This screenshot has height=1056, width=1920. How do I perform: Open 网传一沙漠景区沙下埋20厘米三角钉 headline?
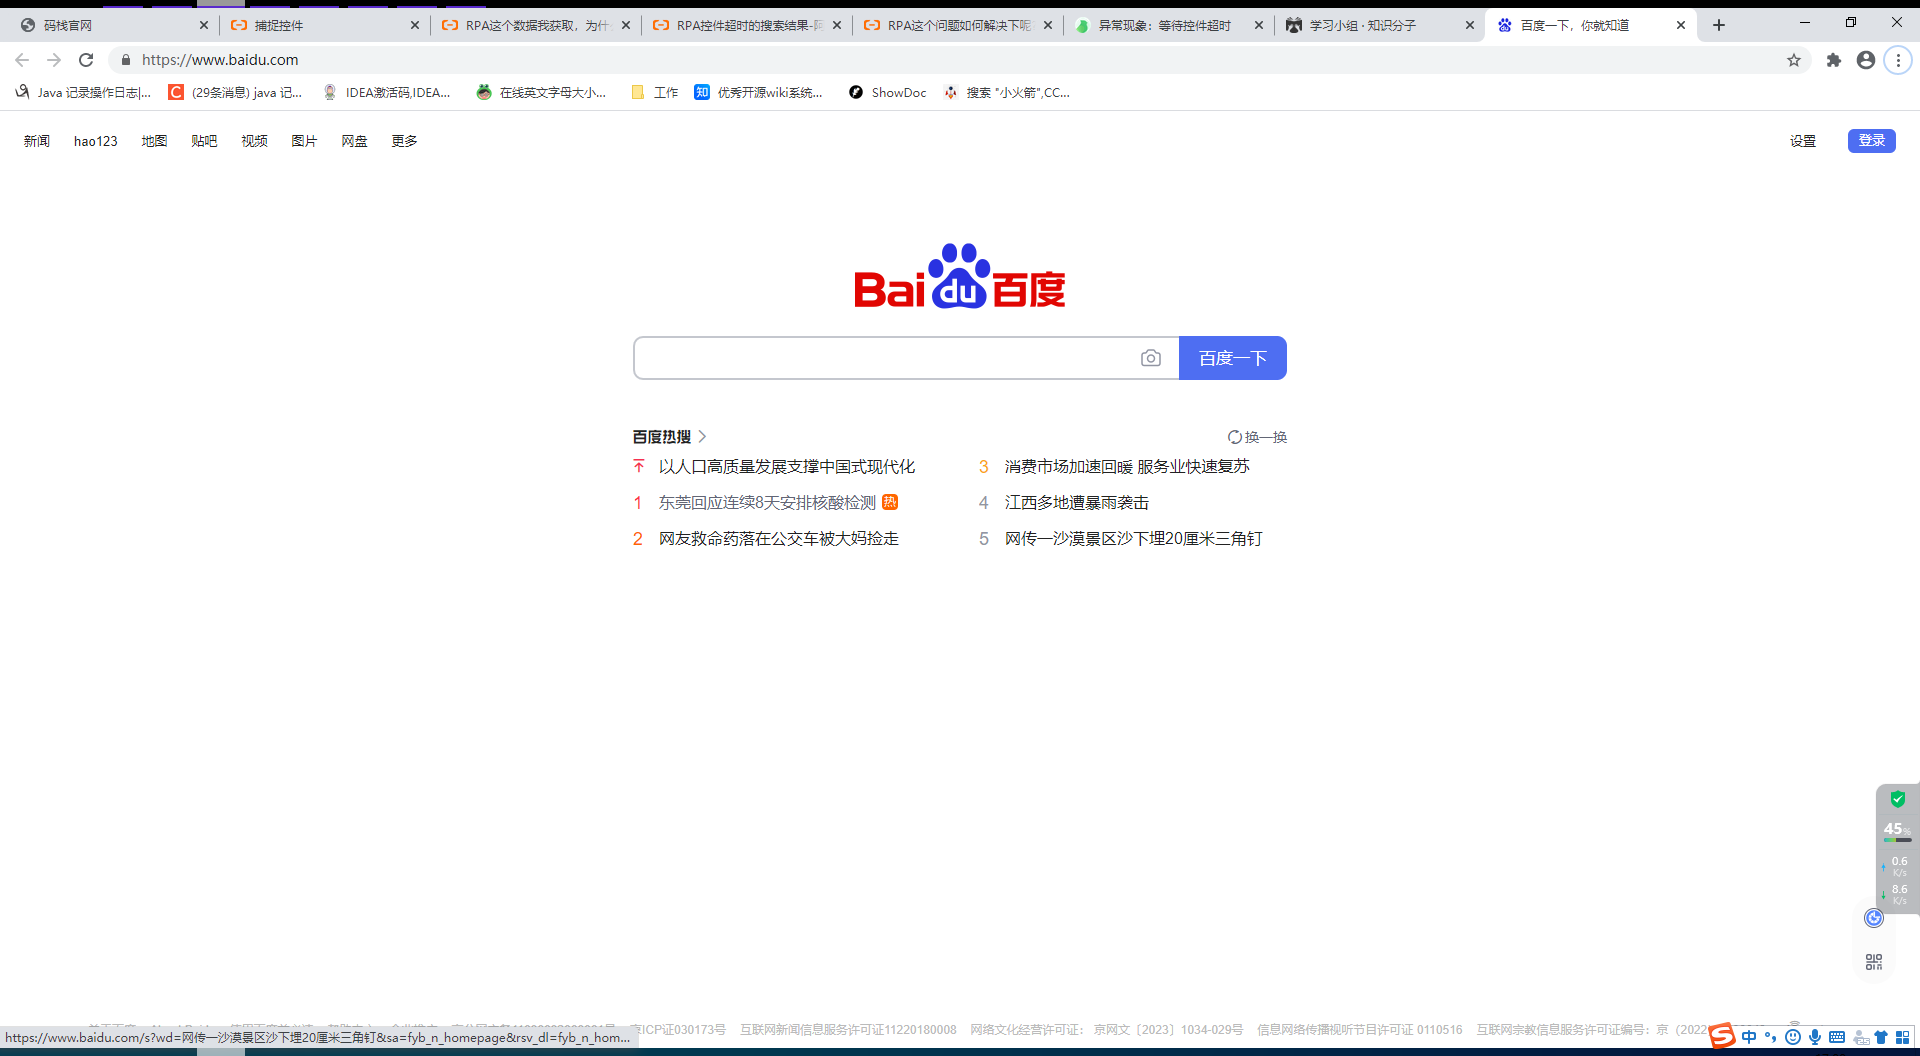coord(1134,538)
